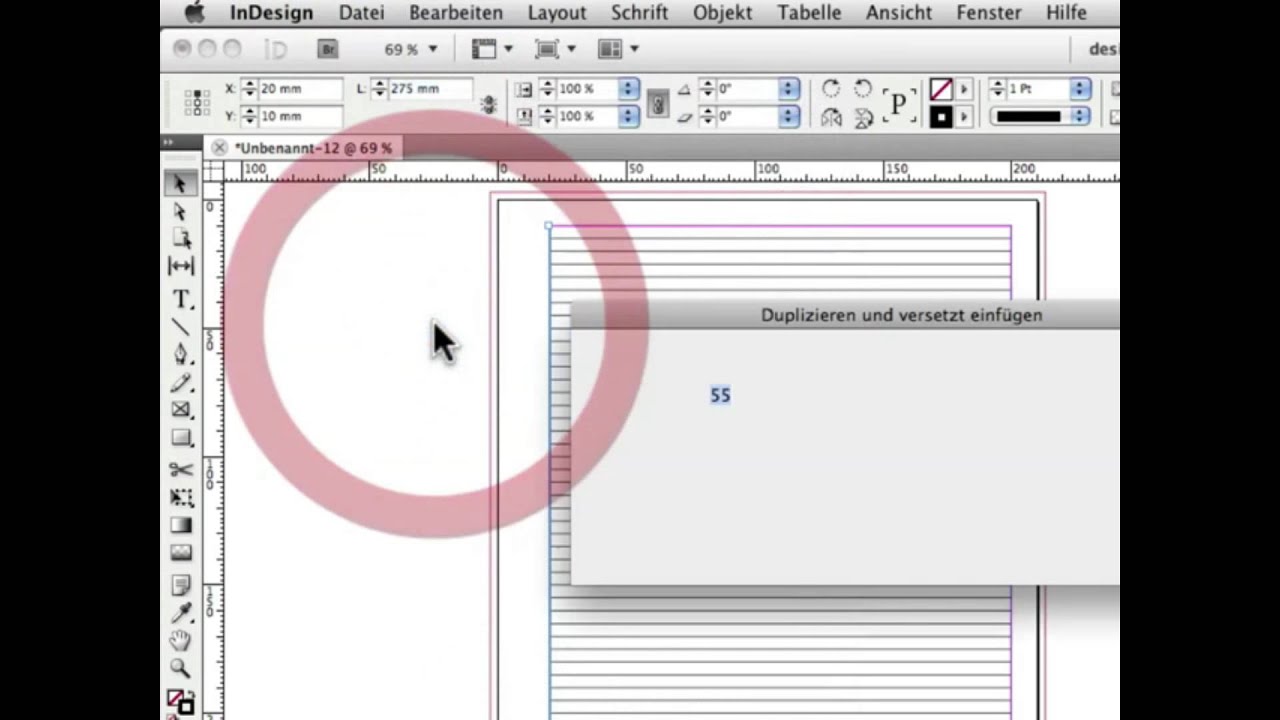The width and height of the screenshot is (1280, 720).
Task: Step the X position value stepper
Action: click(250, 89)
